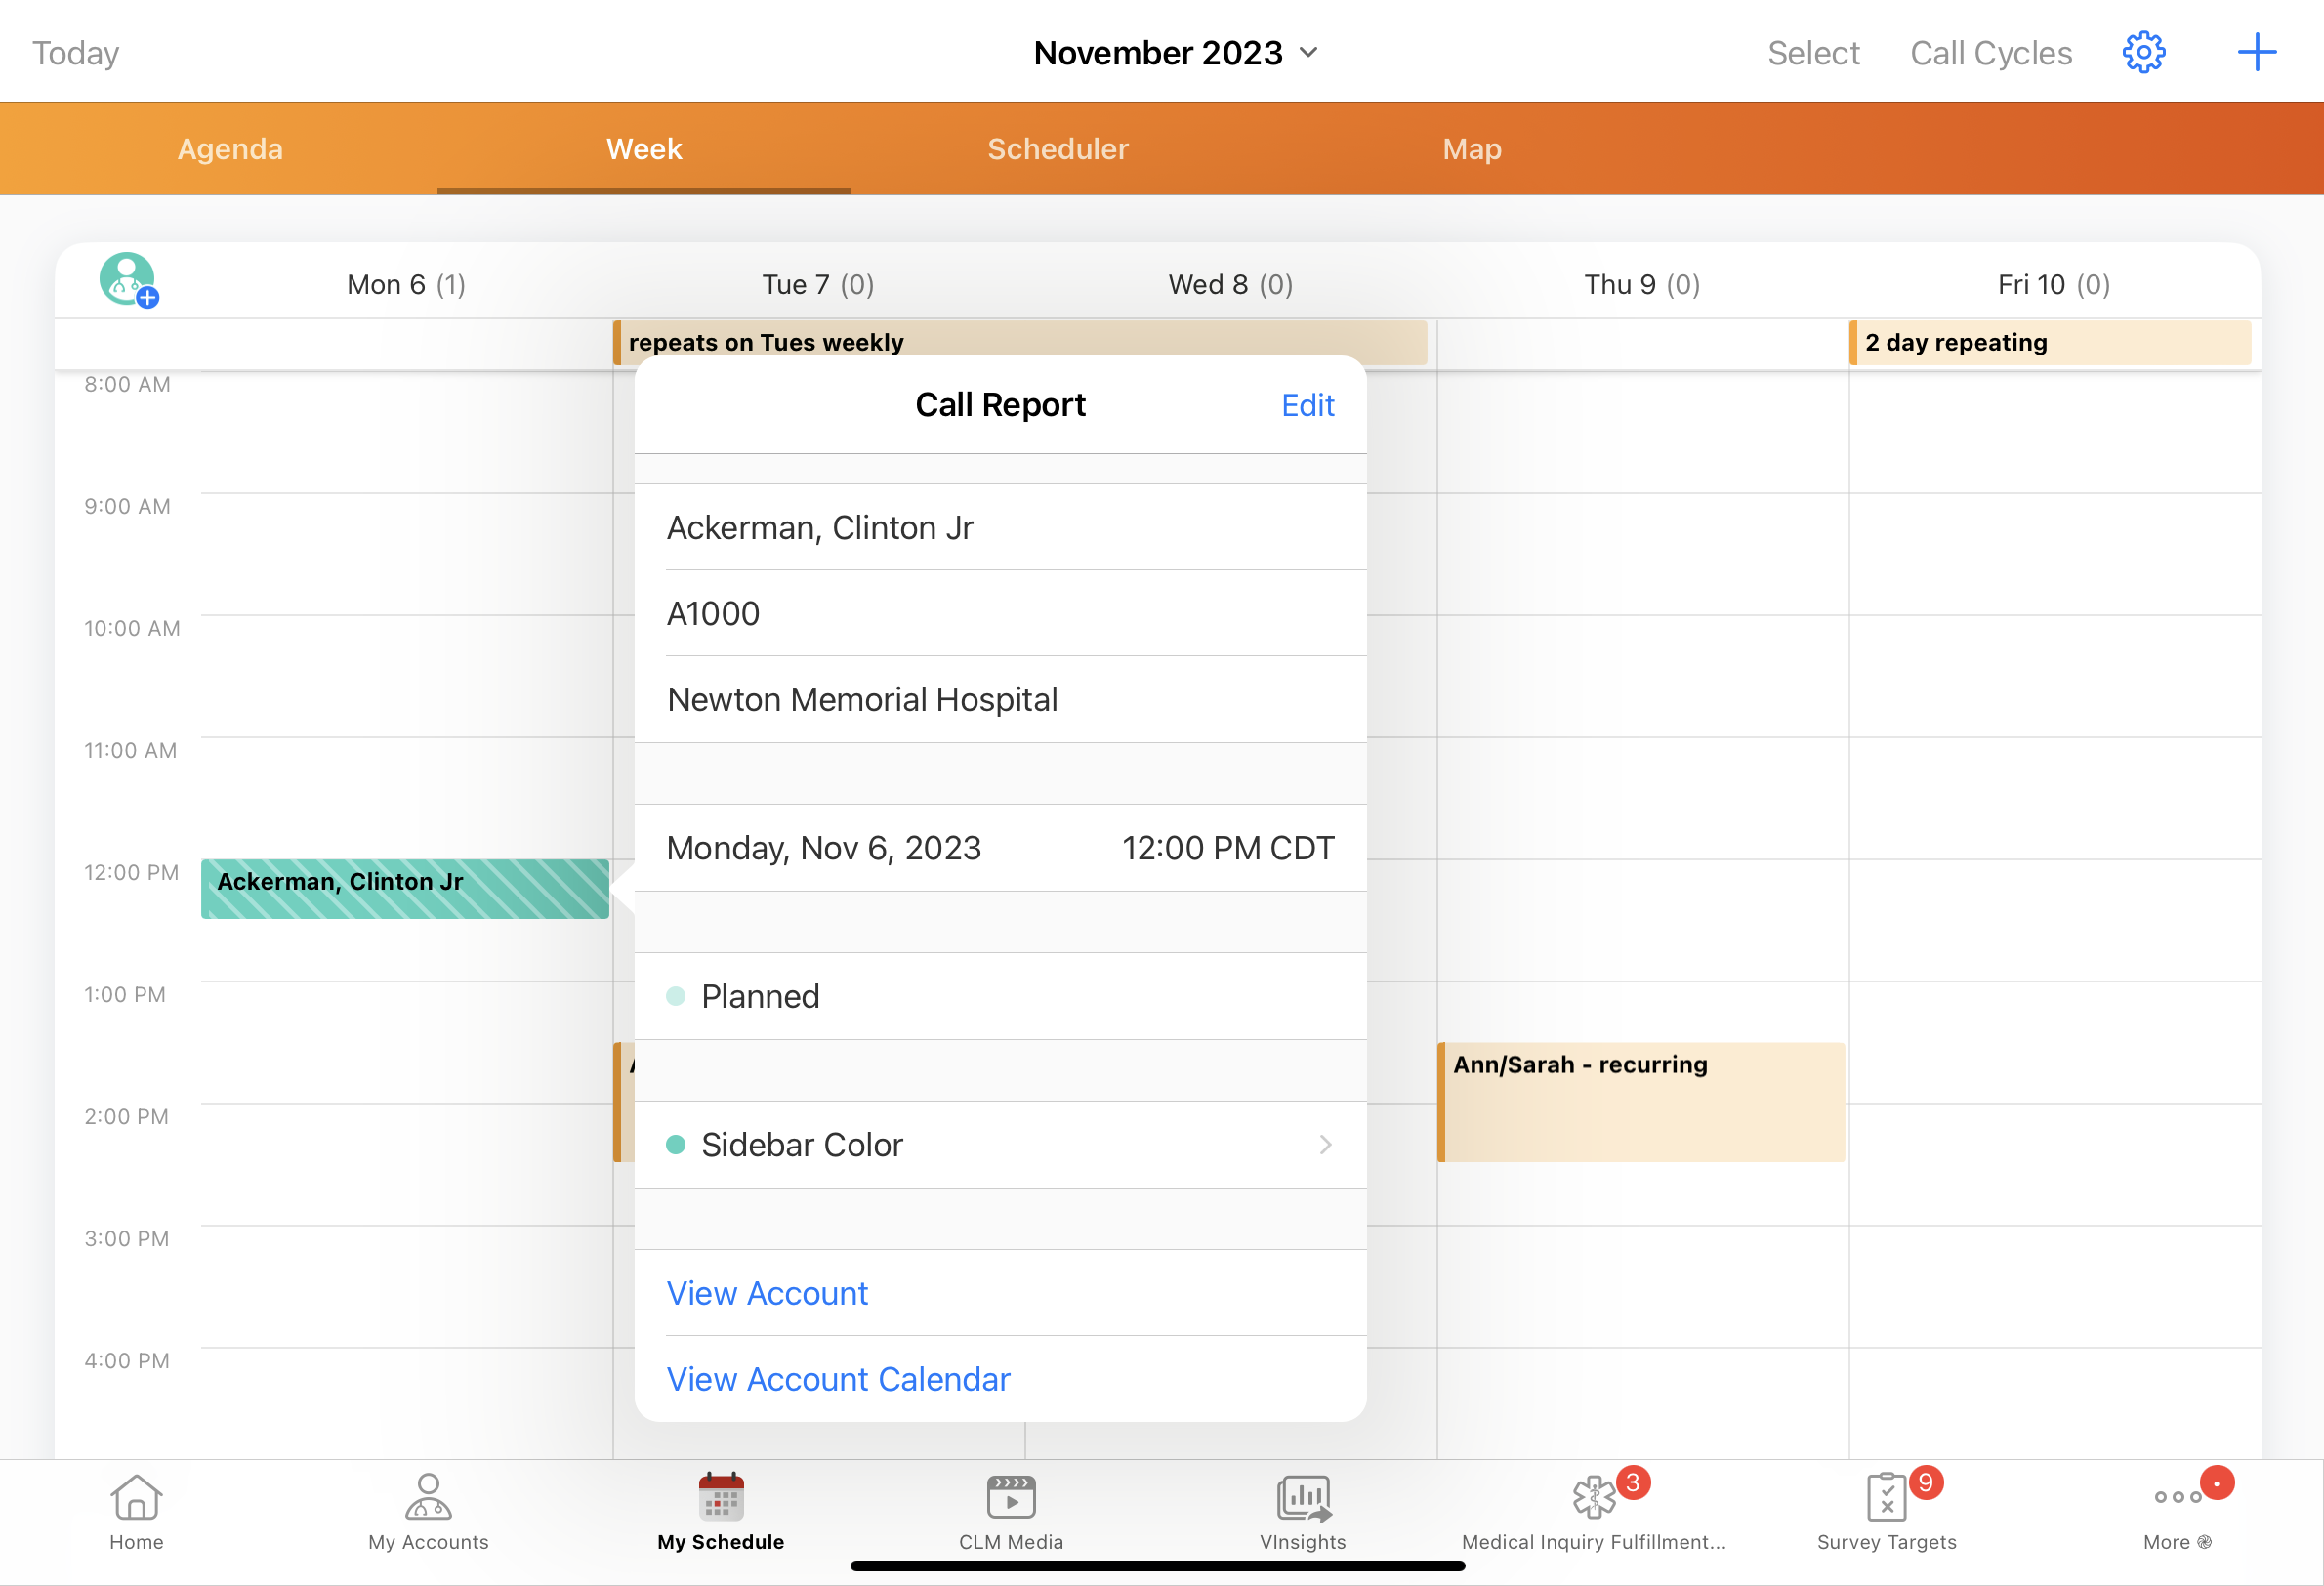The width and height of the screenshot is (2324, 1586).
Task: Select the Ann/Sarah recurring event on Thursday
Action: click(x=1640, y=1100)
